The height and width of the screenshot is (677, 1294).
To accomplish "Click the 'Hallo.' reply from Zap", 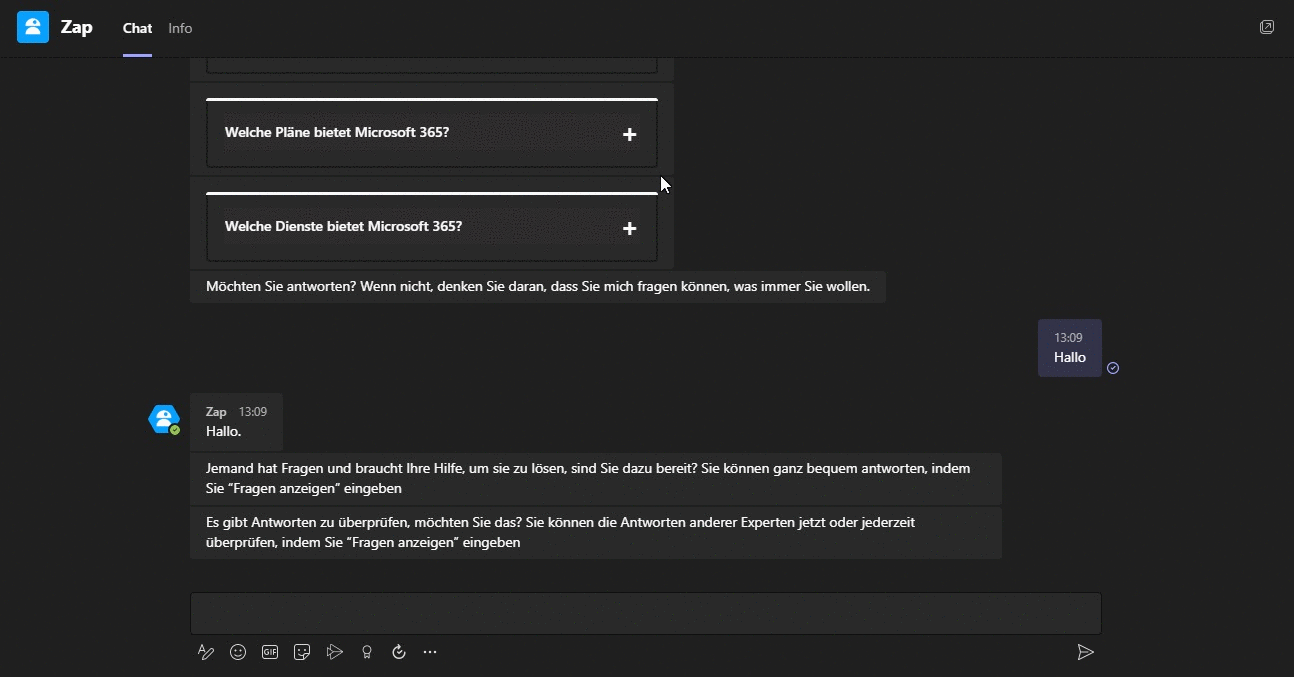I will (224, 432).
